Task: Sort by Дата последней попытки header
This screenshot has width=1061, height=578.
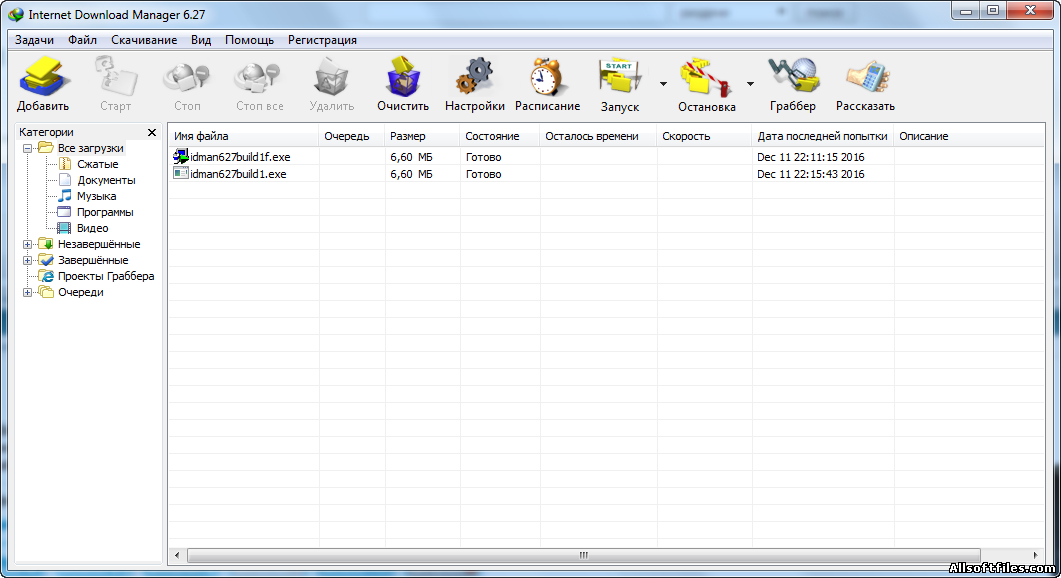Action: coord(823,136)
